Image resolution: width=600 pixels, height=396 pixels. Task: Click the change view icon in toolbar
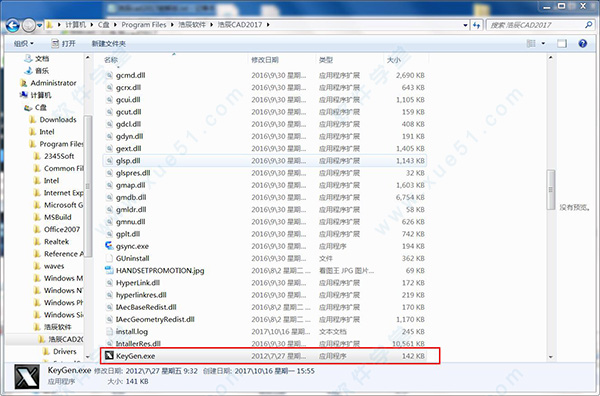(531, 43)
